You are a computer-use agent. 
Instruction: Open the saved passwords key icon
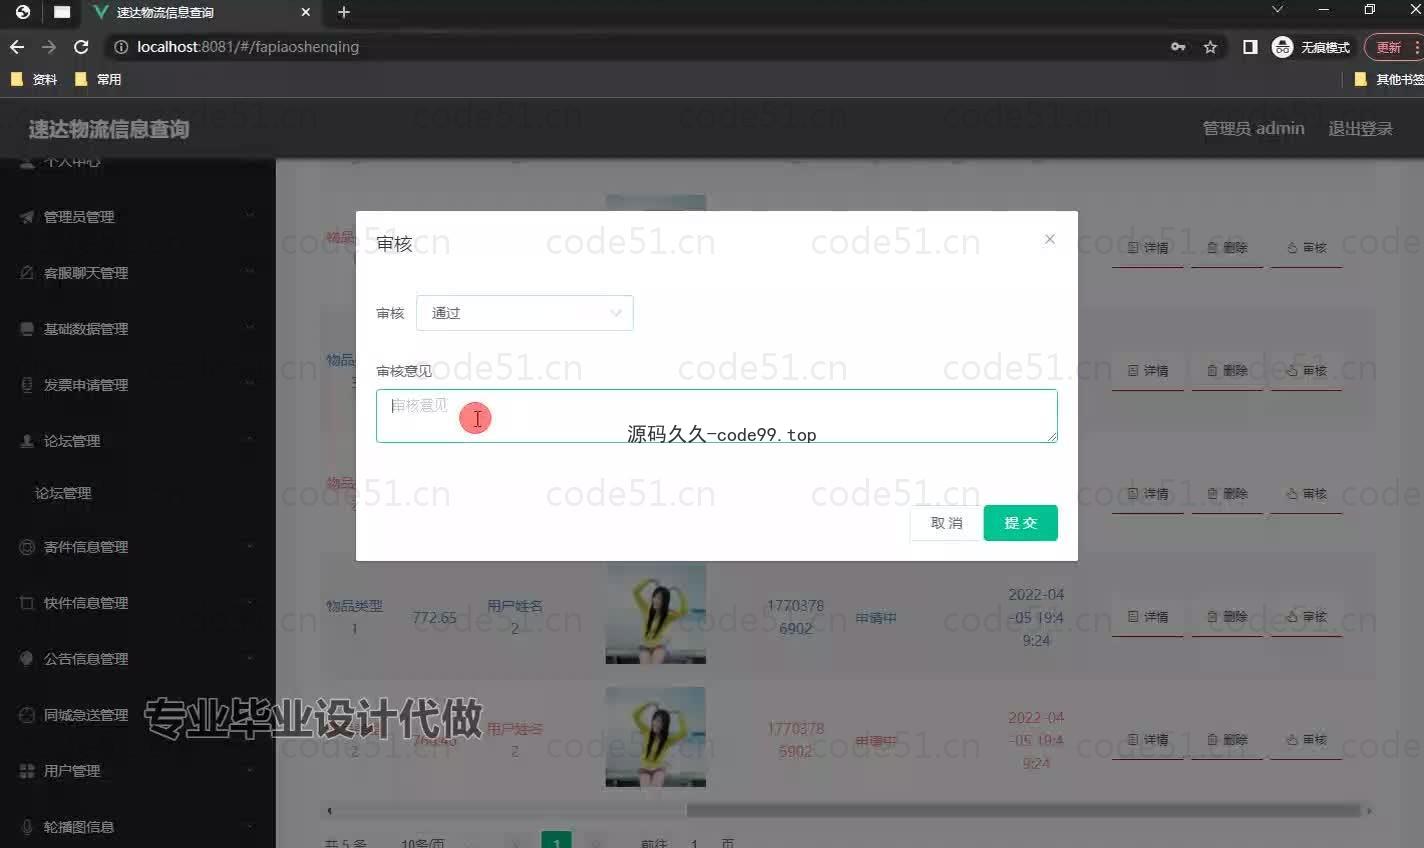pos(1178,47)
